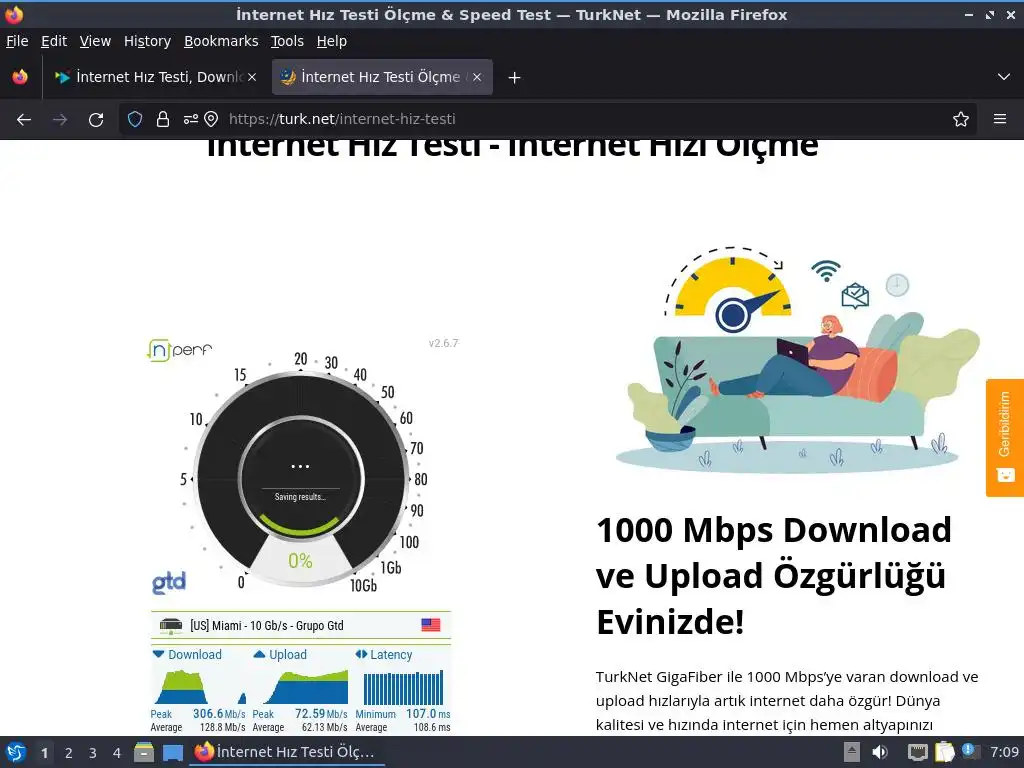Switch to the İnternet Hız Testi, Download tab
This screenshot has width=1024, height=768.
pyautogui.click(x=155, y=77)
